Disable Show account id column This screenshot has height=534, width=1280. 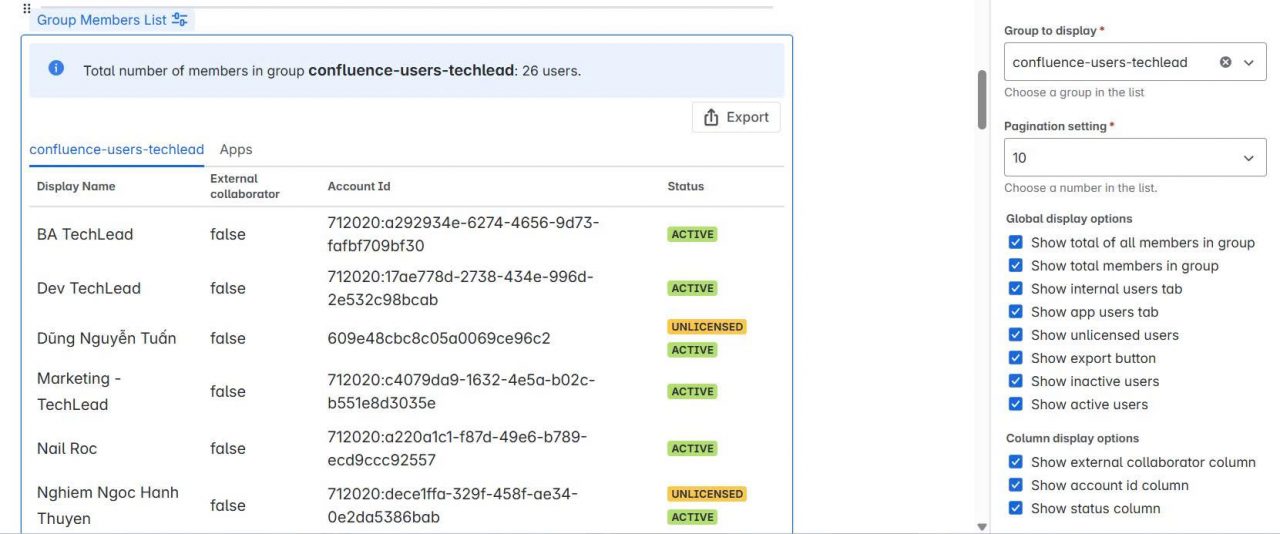coord(1015,485)
